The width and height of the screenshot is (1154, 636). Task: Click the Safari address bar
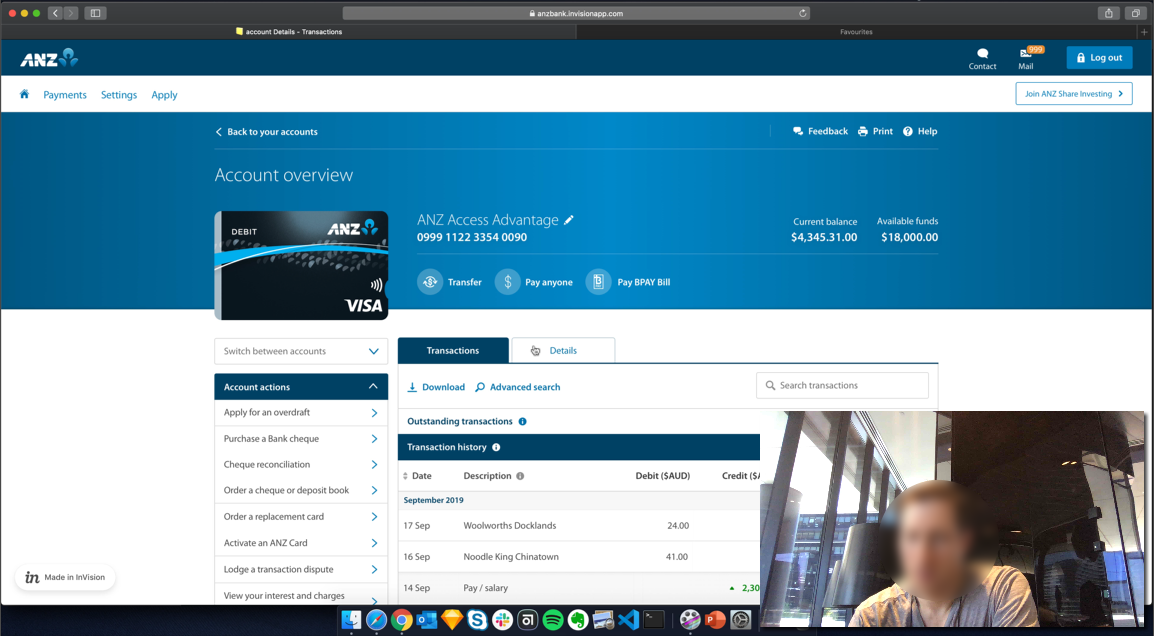pos(576,13)
